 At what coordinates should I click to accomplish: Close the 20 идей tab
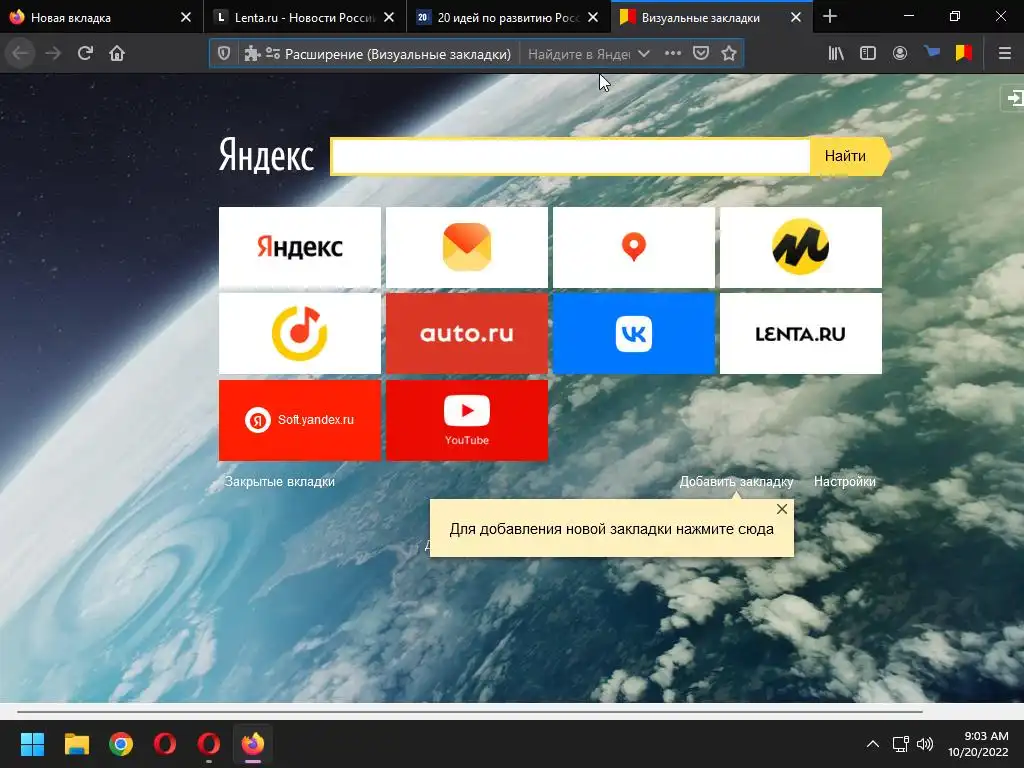click(x=593, y=18)
